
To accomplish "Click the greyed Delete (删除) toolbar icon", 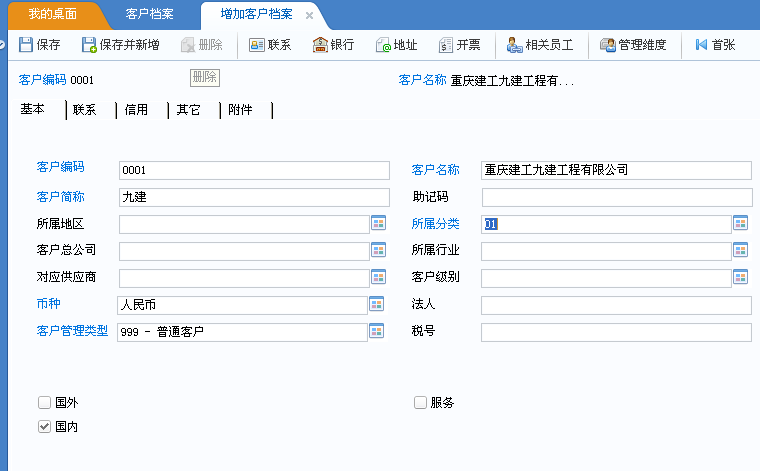I will click(x=188, y=45).
